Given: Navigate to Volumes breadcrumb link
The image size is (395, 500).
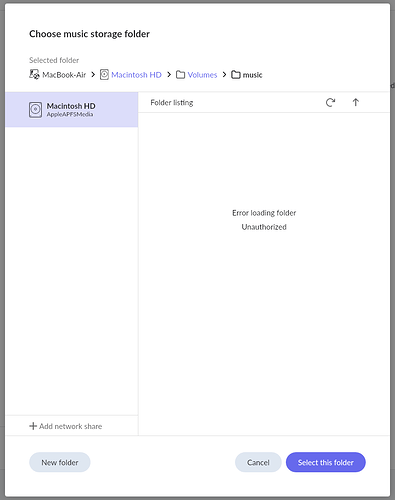Looking at the screenshot, I should (202, 75).
